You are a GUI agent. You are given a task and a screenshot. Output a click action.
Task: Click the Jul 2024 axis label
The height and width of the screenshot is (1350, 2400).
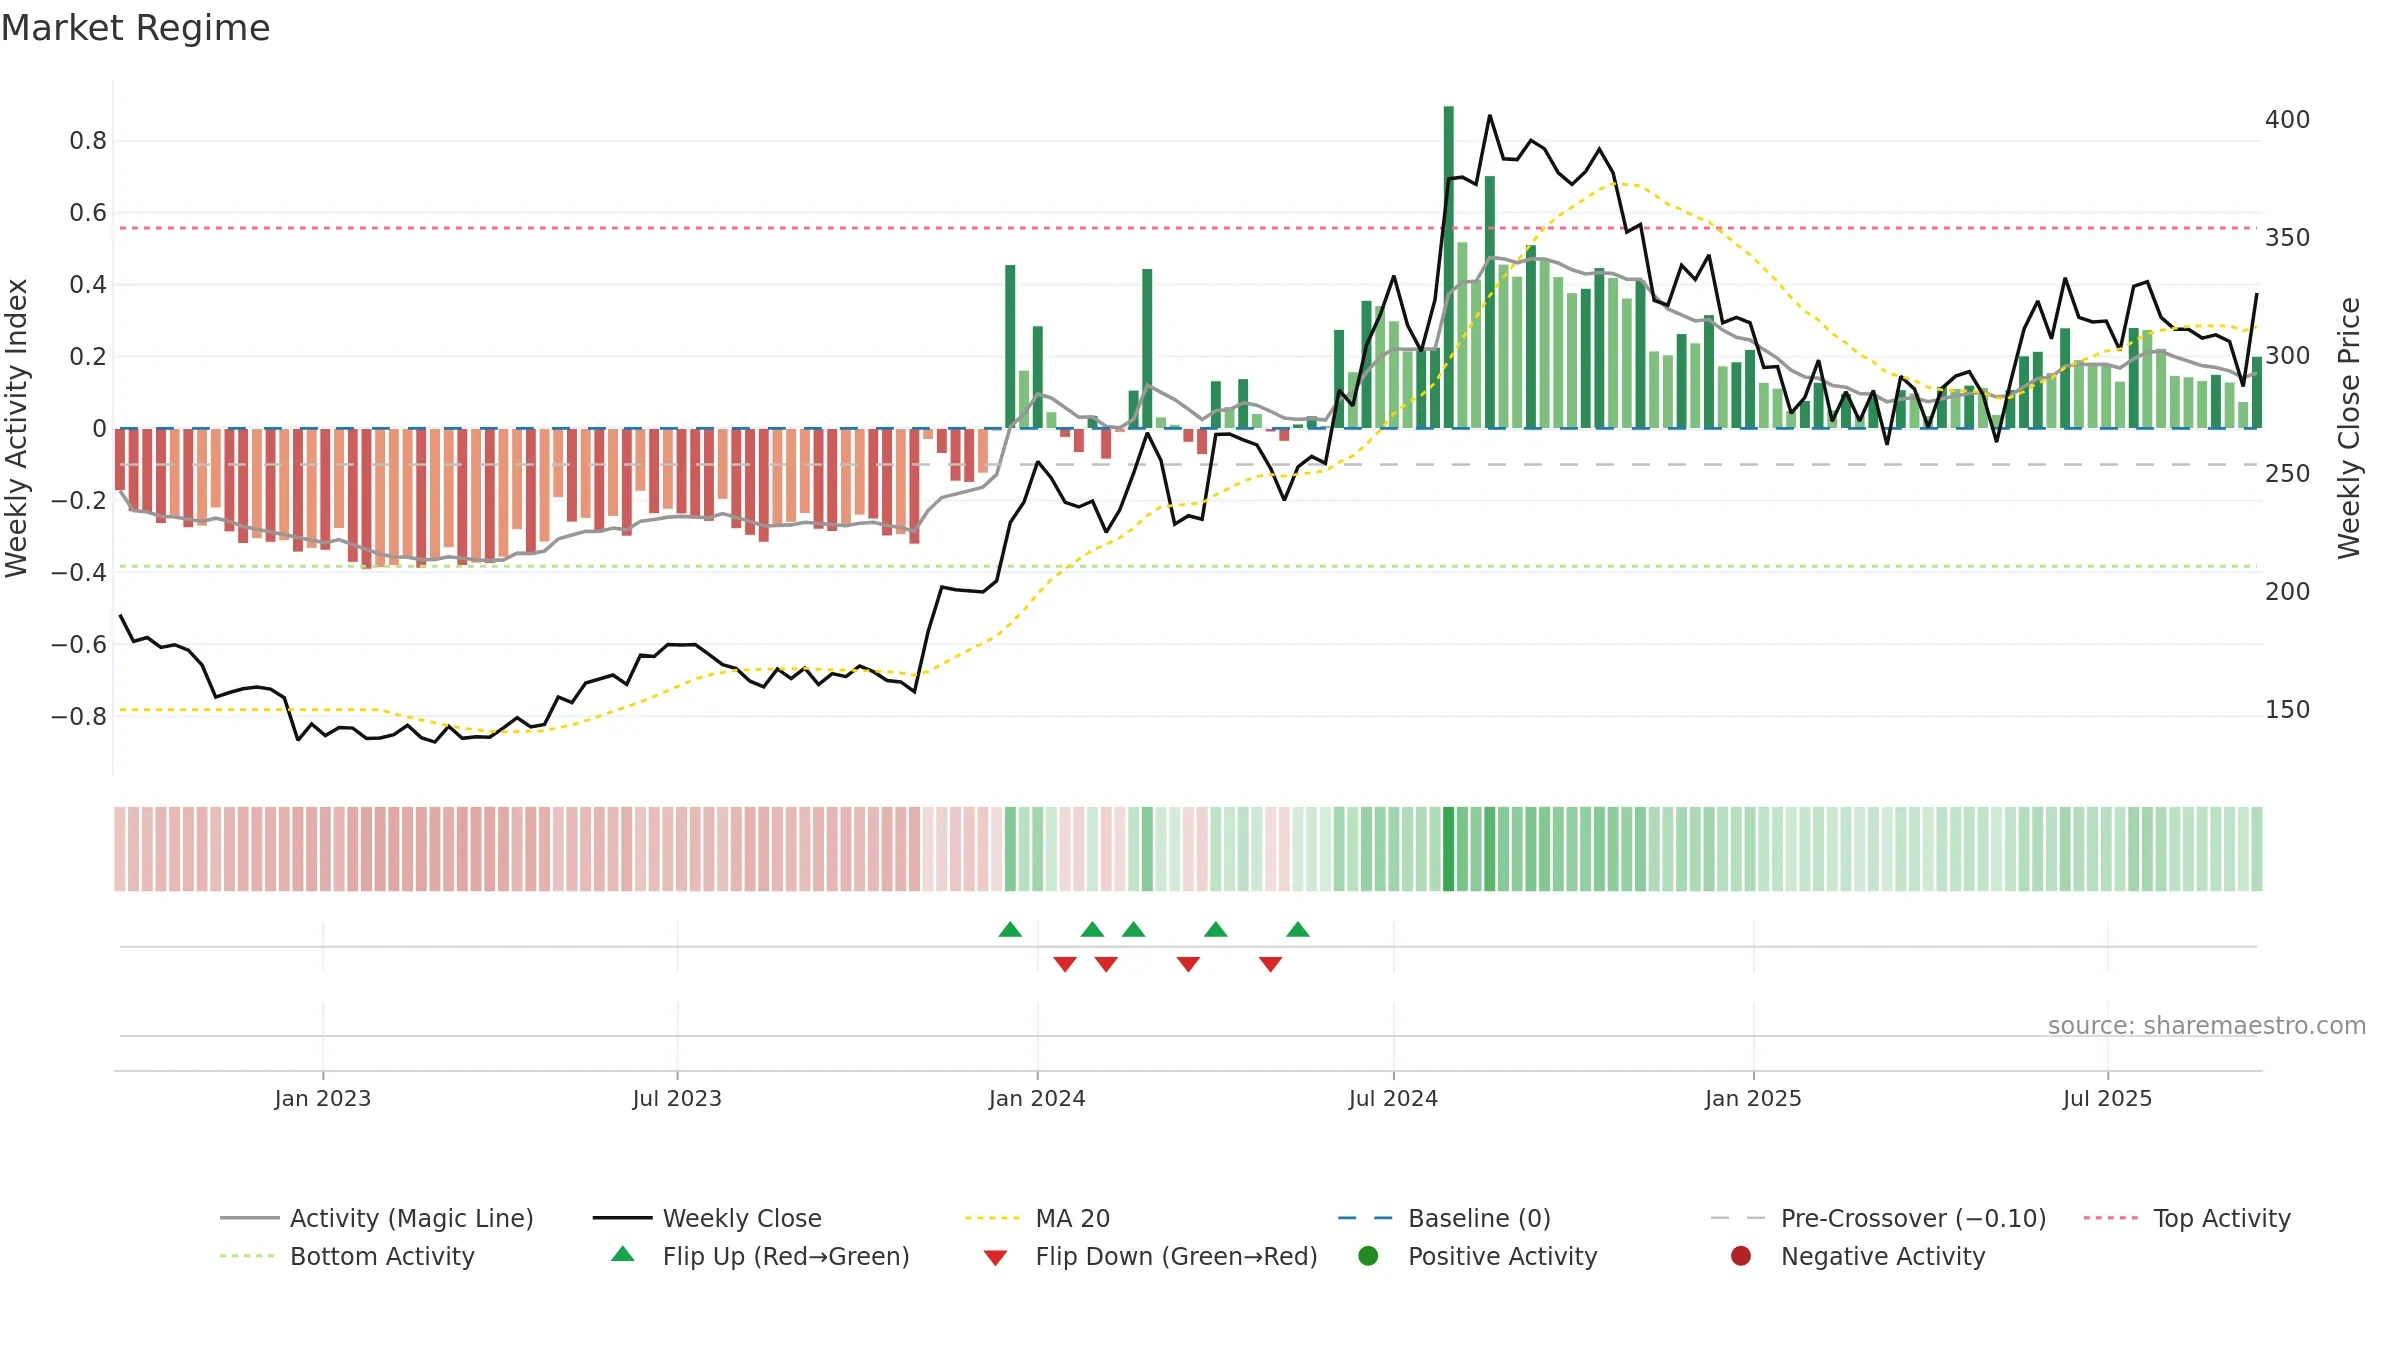[1393, 1099]
